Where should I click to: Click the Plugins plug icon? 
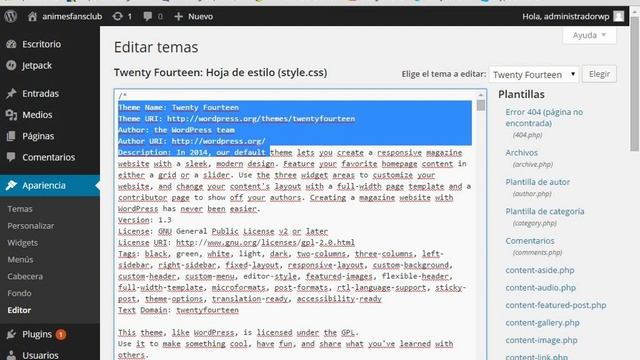(x=11, y=334)
